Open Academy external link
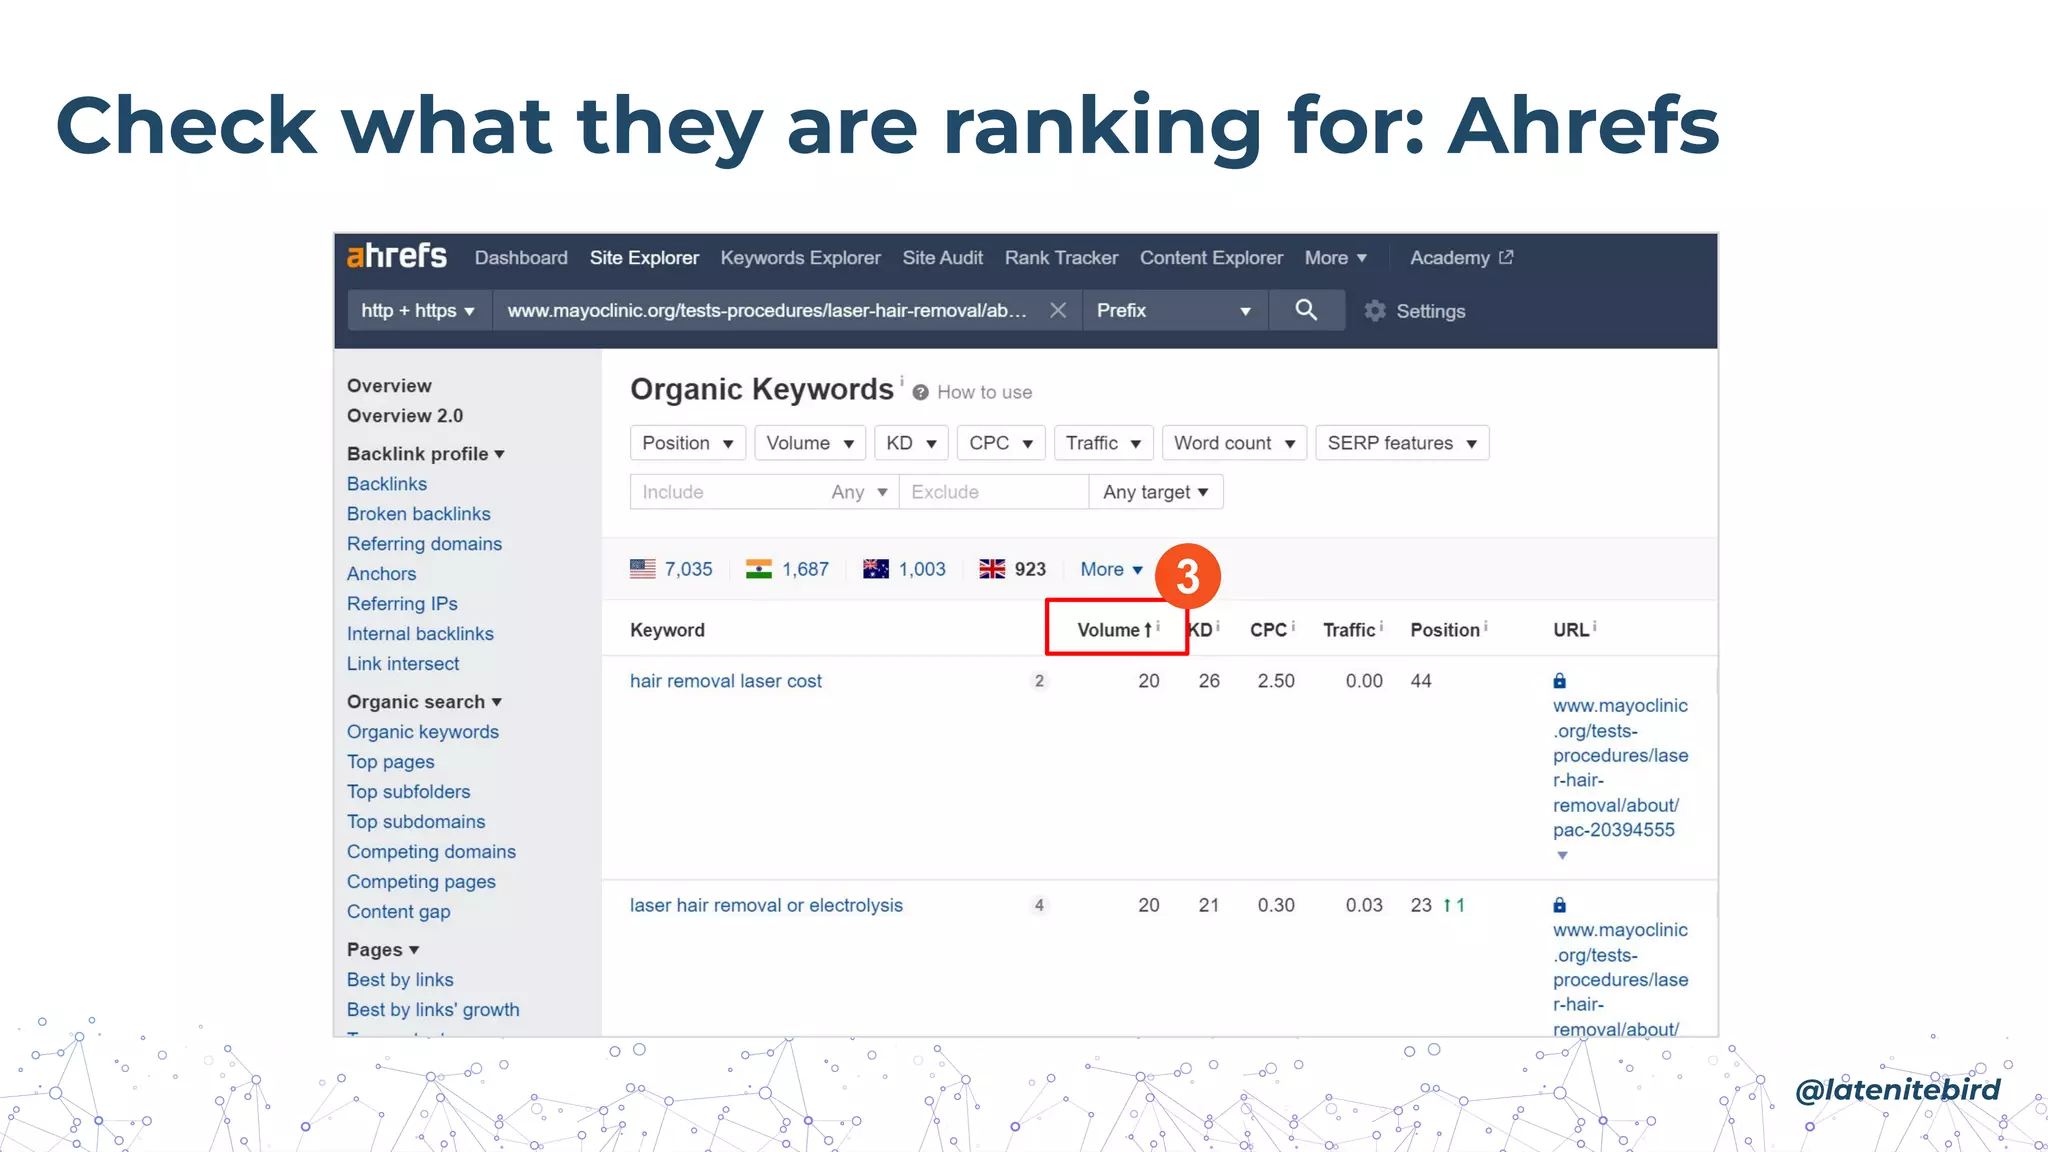The height and width of the screenshot is (1152, 2048). tap(1461, 258)
